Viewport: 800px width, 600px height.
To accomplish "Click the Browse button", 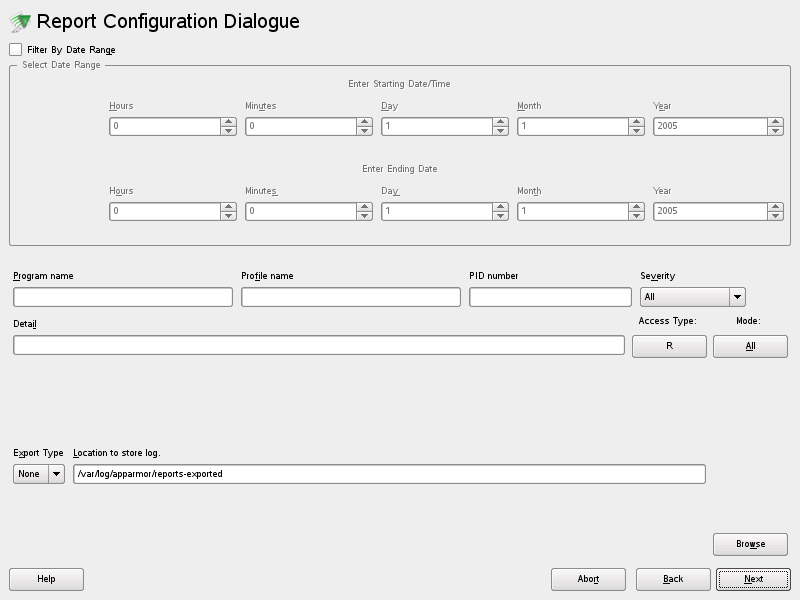I will [x=750, y=544].
